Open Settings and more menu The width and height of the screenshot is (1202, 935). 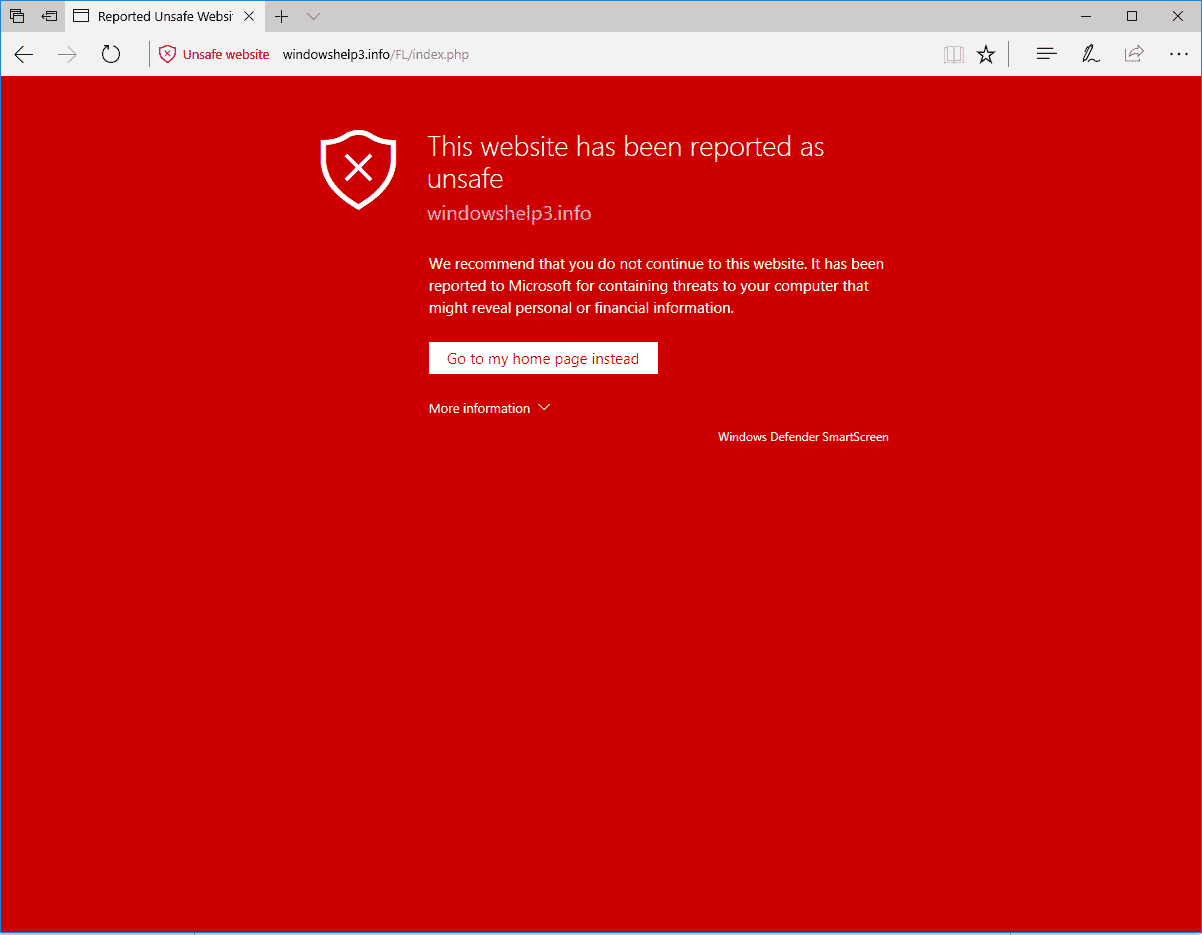[1178, 55]
